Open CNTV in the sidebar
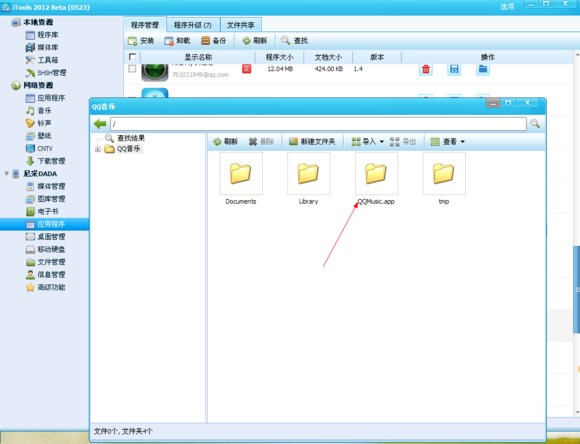 tap(39, 148)
